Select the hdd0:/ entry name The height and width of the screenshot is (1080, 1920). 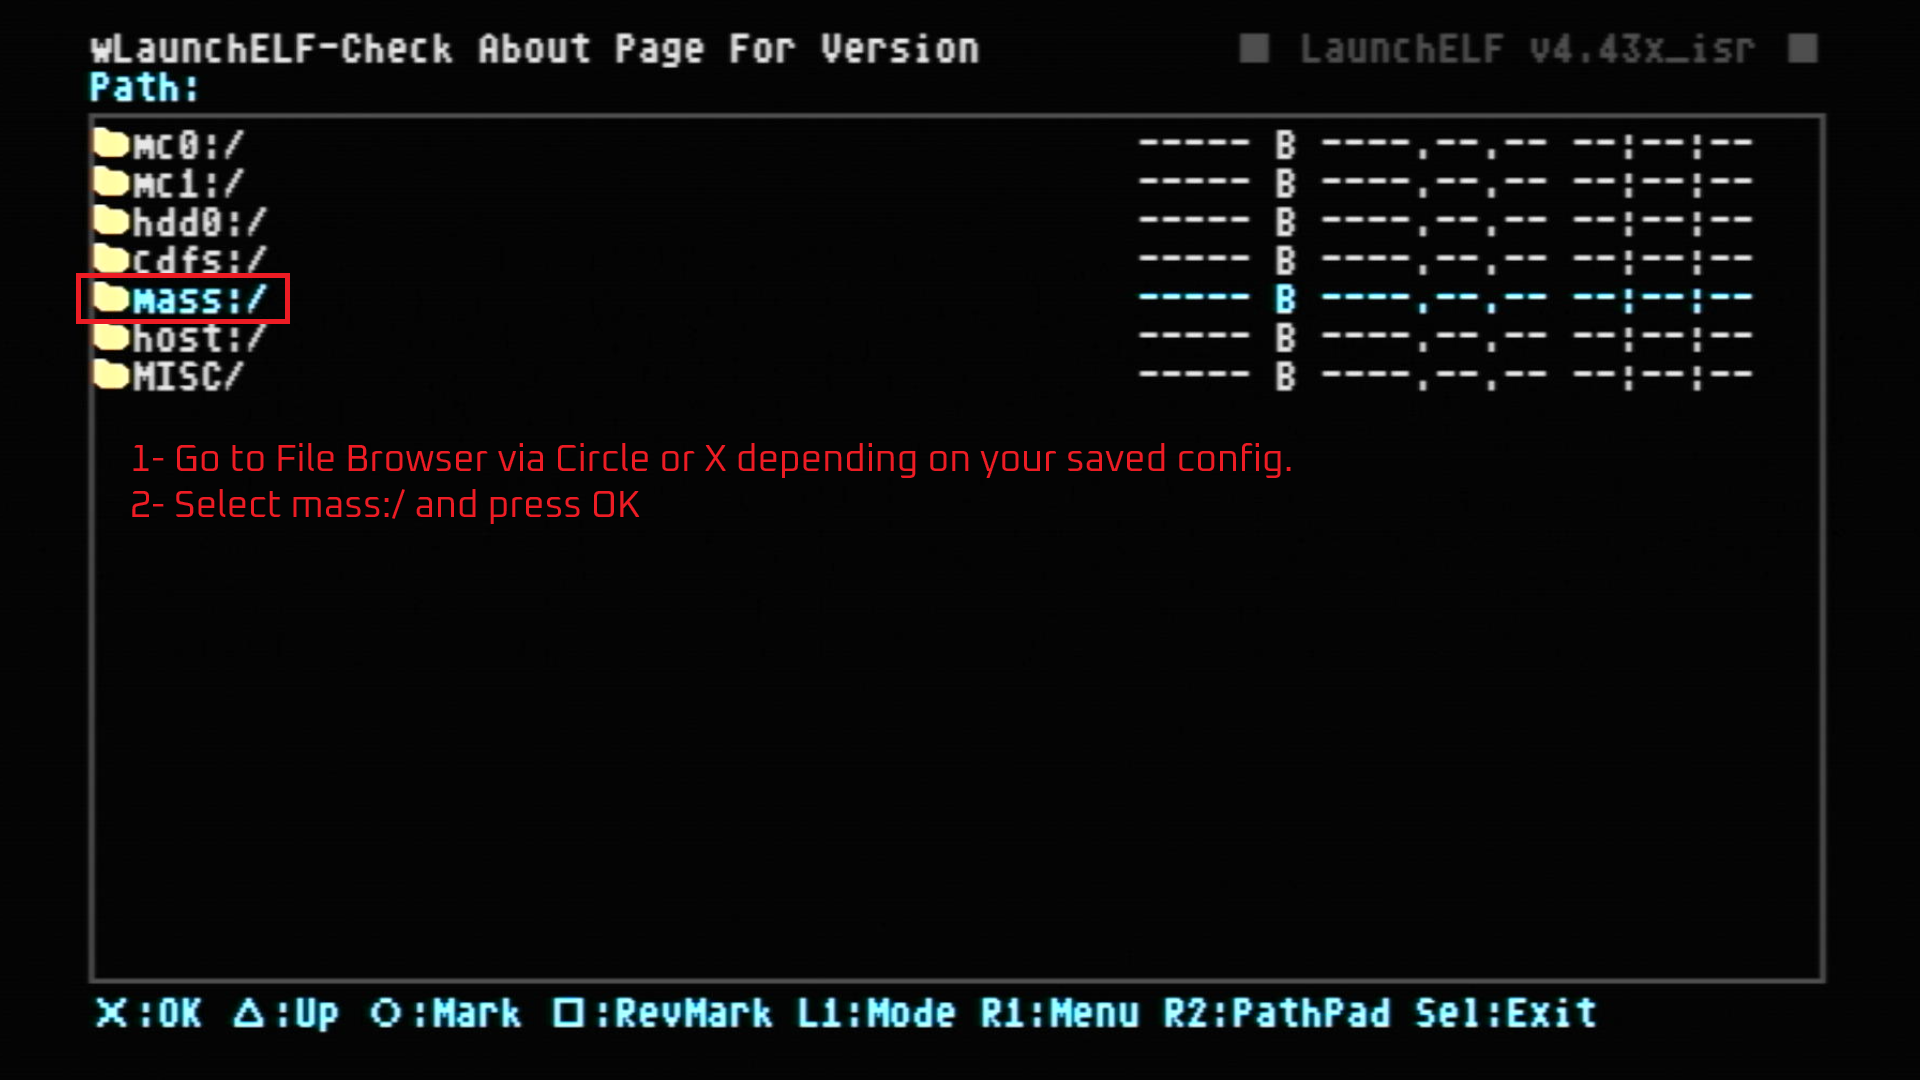click(200, 222)
